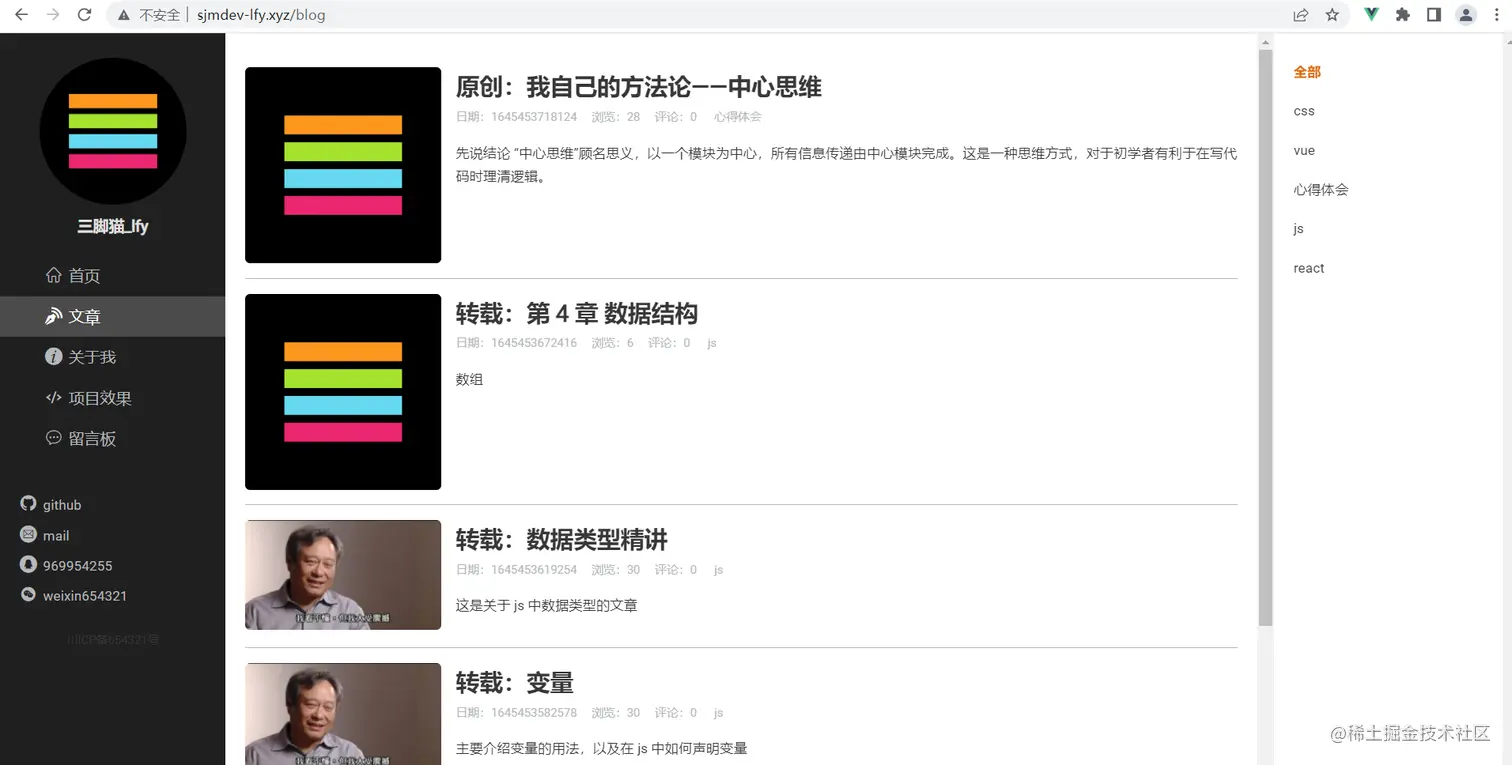The width and height of the screenshot is (1512, 765).
Task: Open the Chrome three-dot menu
Action: pyautogui.click(x=1497, y=15)
